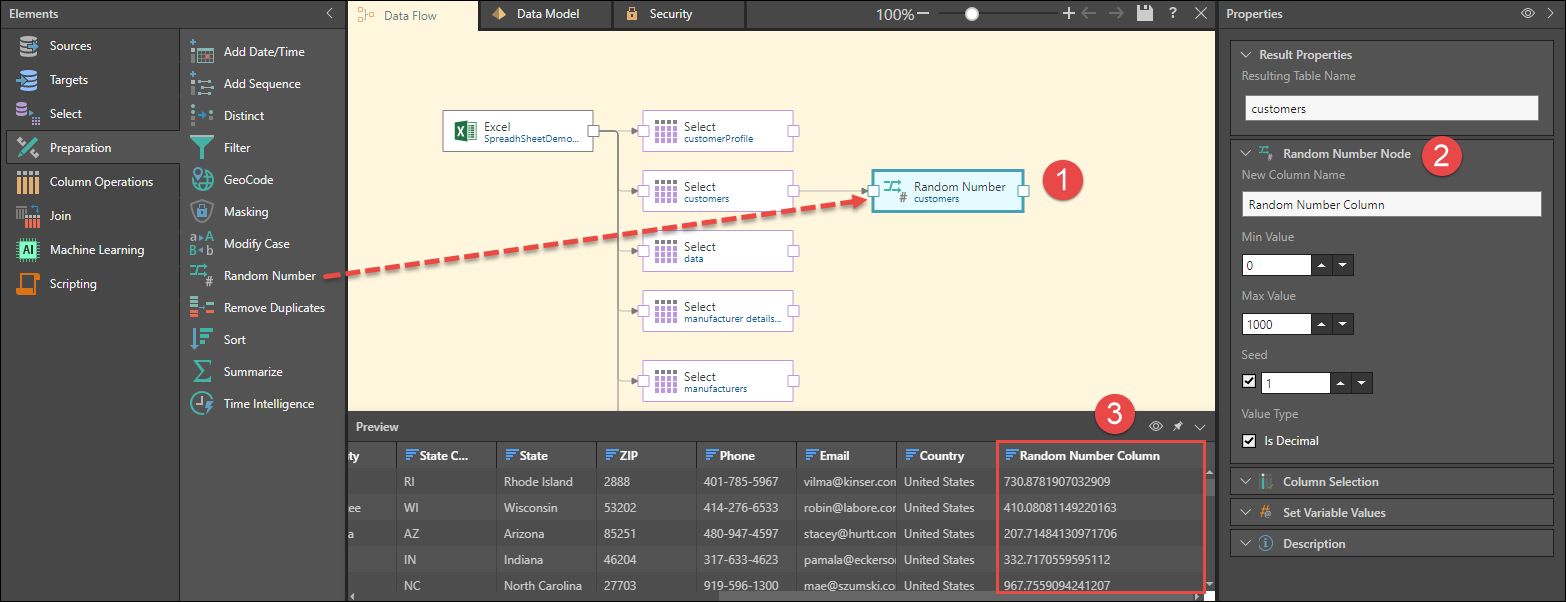Screen dimensions: 1566x602
Task: Click the New Column Name field
Action: click(x=1391, y=204)
